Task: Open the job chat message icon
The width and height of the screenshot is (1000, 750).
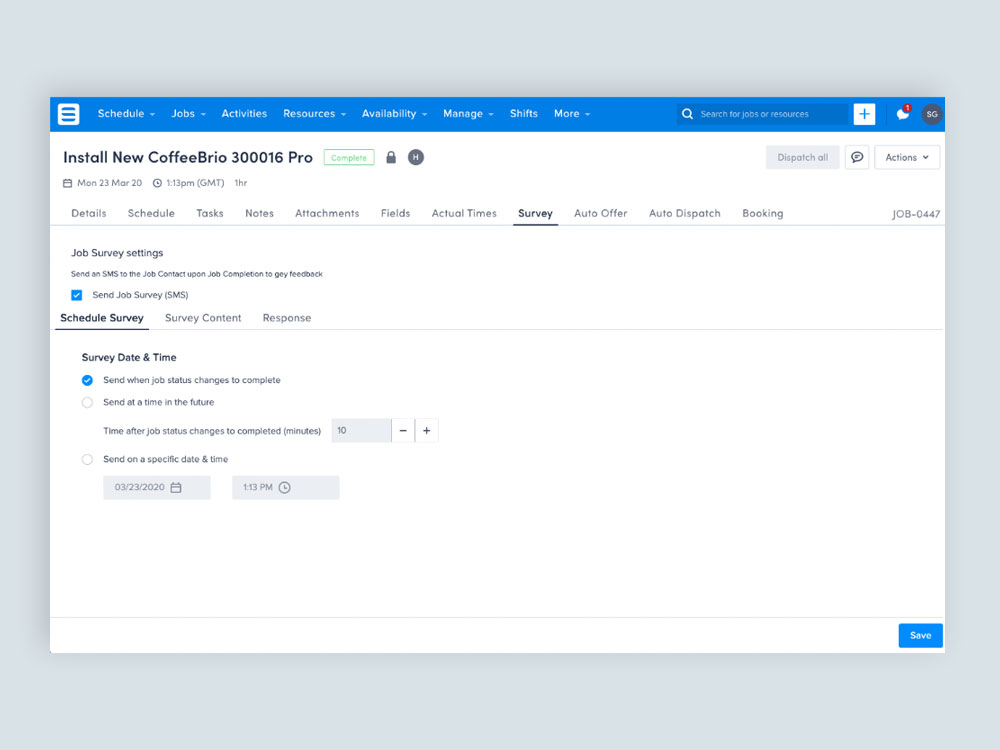Action: coord(857,157)
